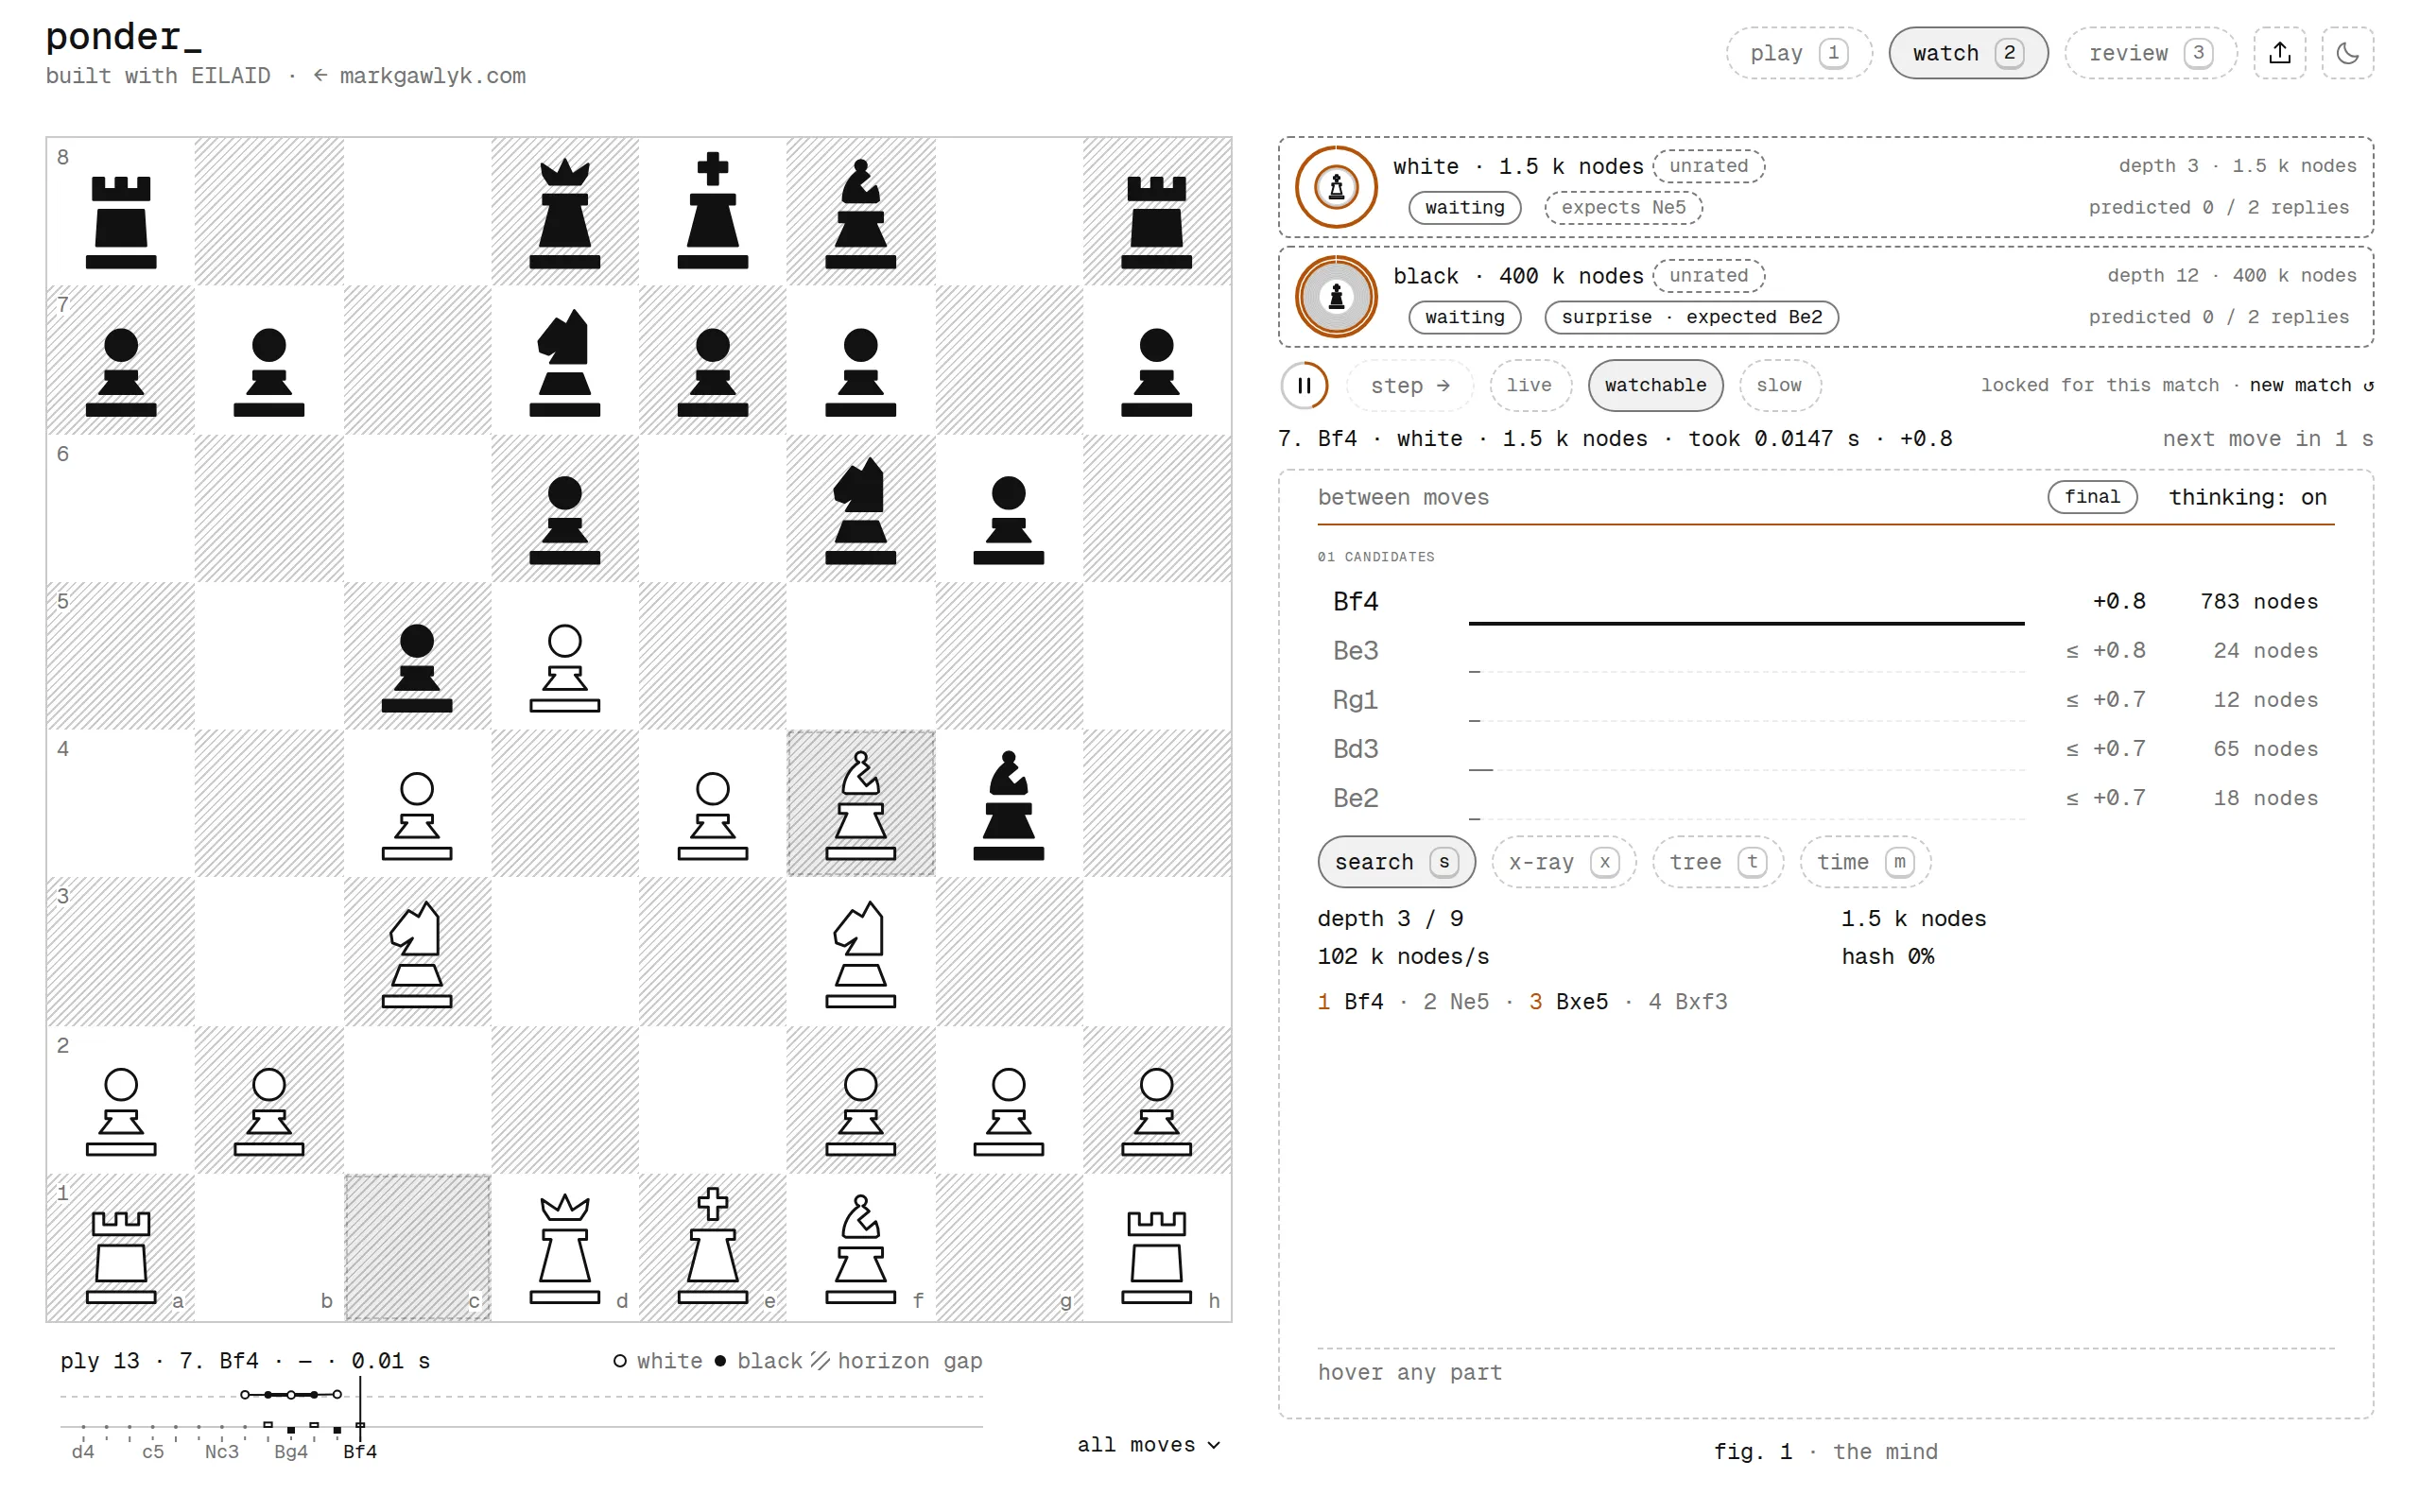Open the tree view
The height and width of the screenshot is (1512, 2420).
click(x=1717, y=862)
